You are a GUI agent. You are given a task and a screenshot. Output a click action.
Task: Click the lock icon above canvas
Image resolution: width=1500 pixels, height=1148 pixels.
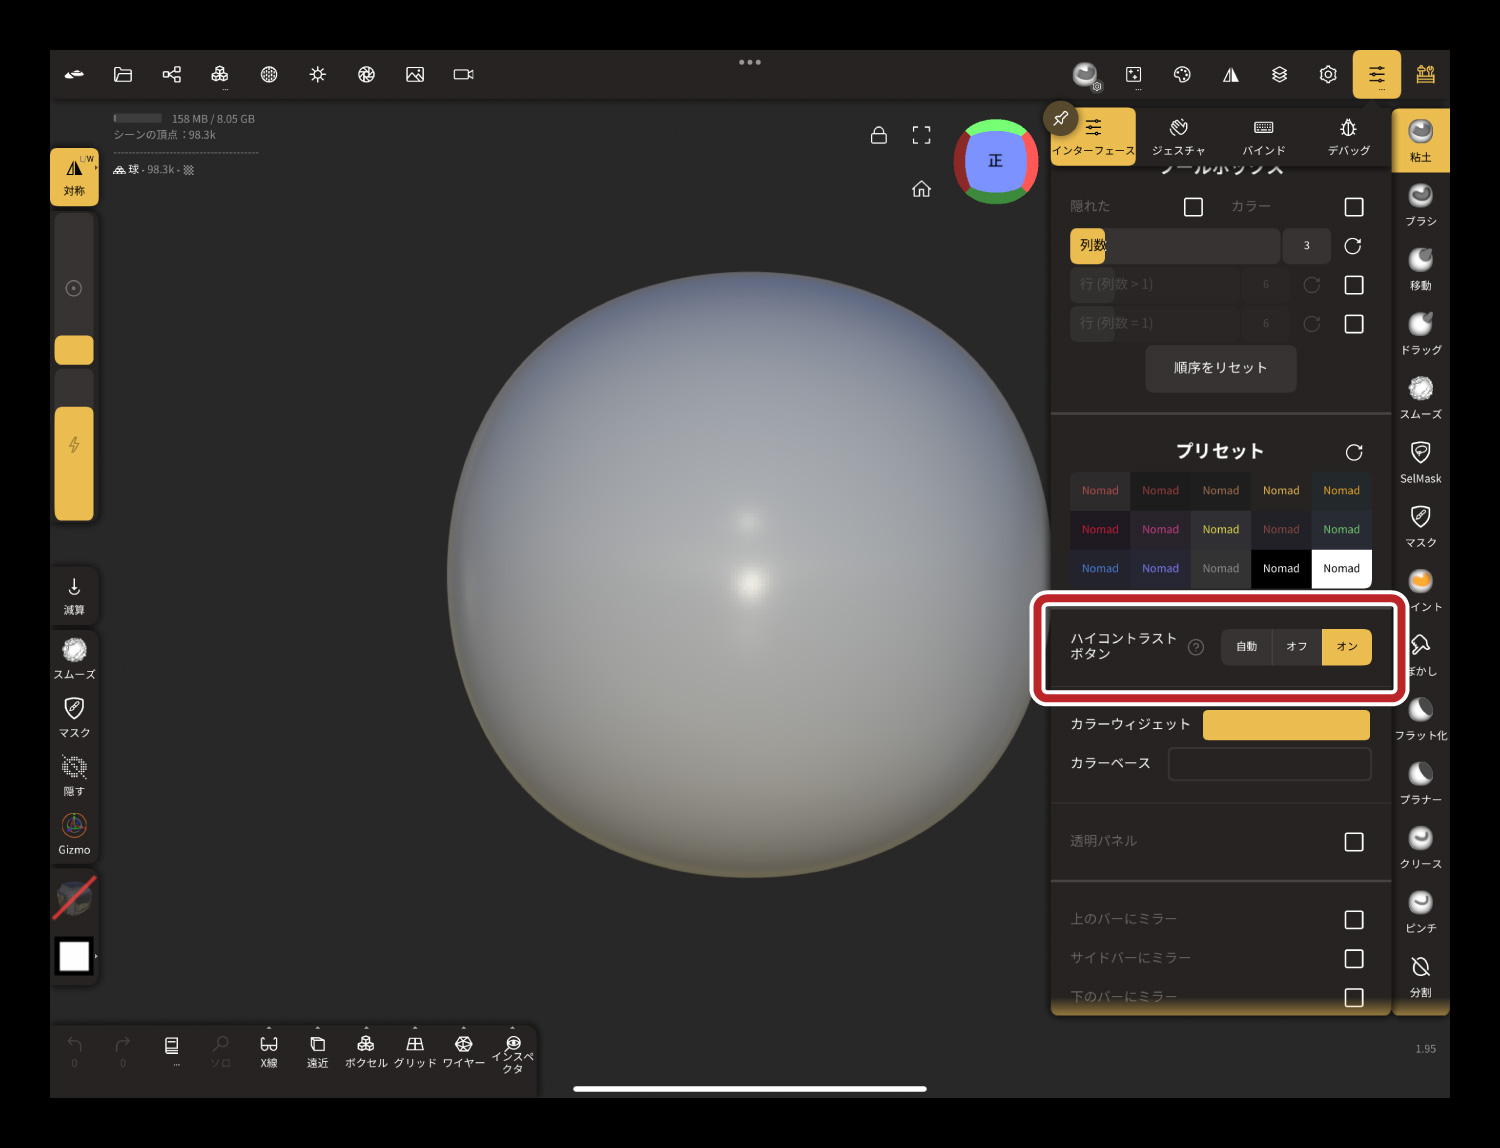pos(879,135)
